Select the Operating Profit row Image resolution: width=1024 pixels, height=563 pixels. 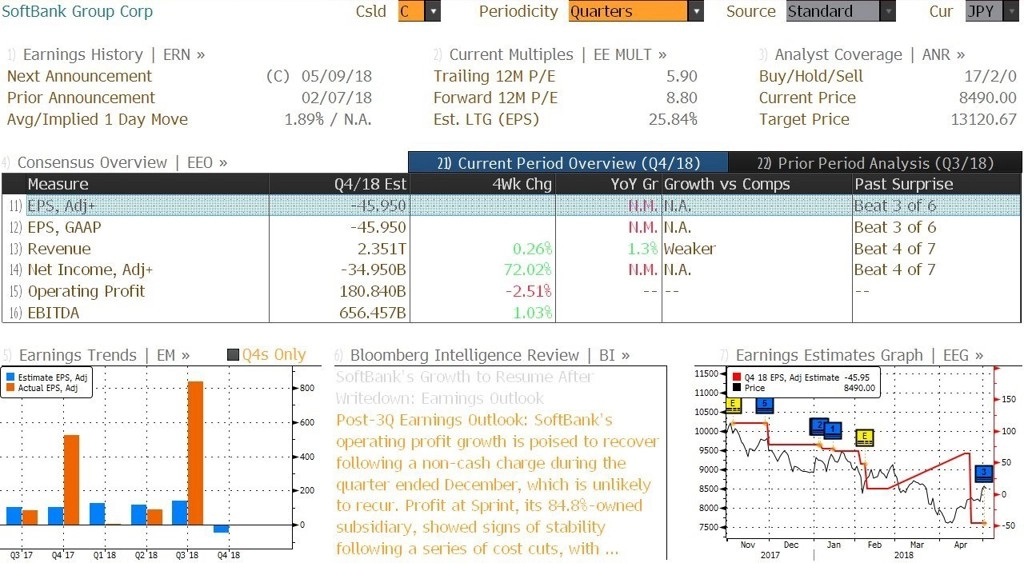511,291
